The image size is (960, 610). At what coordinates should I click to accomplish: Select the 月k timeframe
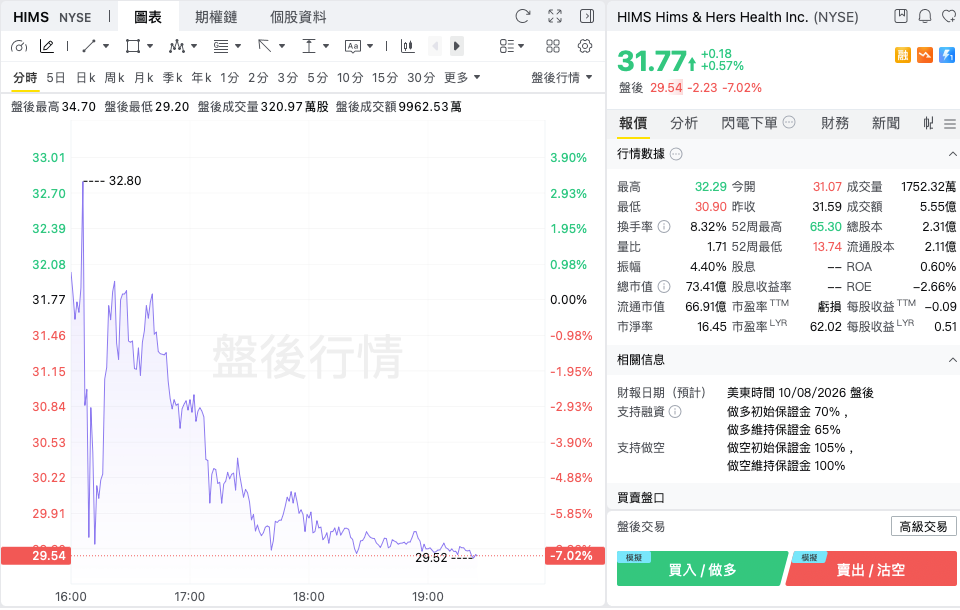point(144,77)
